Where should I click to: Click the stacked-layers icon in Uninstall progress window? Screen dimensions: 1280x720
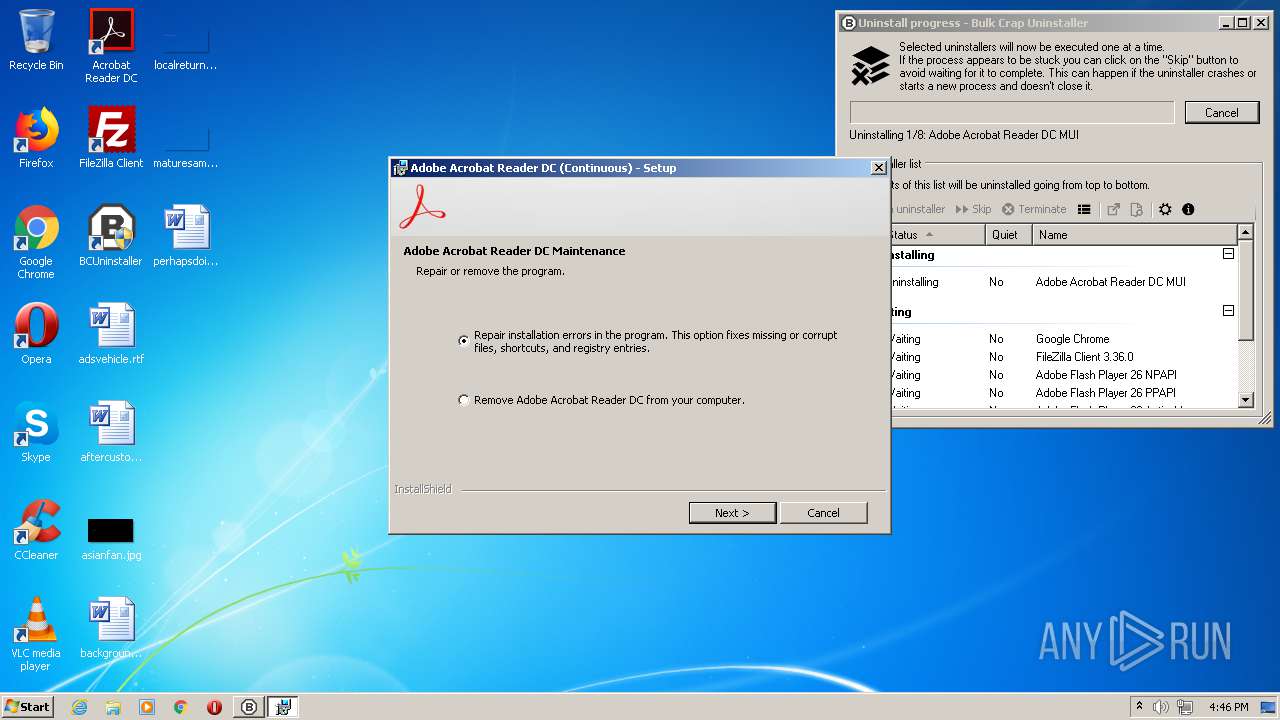(x=870, y=66)
